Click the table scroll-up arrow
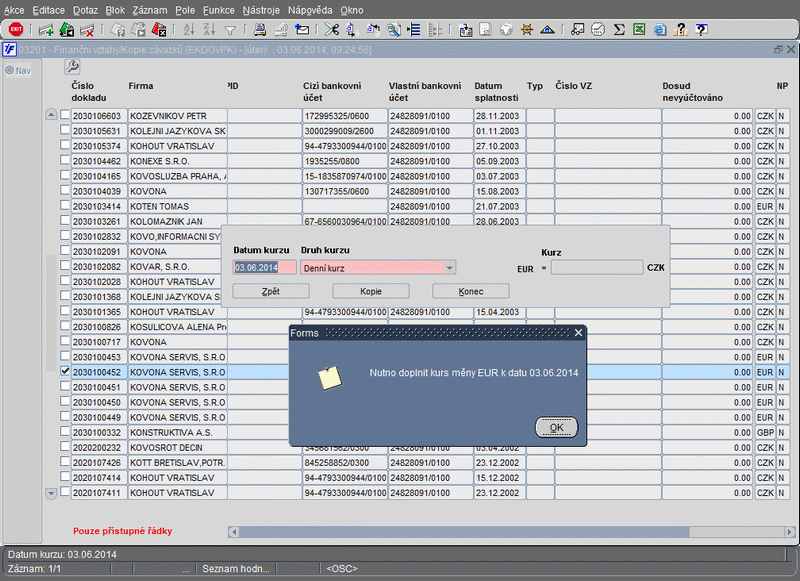Screen dimensions: 800x581 [51, 115]
